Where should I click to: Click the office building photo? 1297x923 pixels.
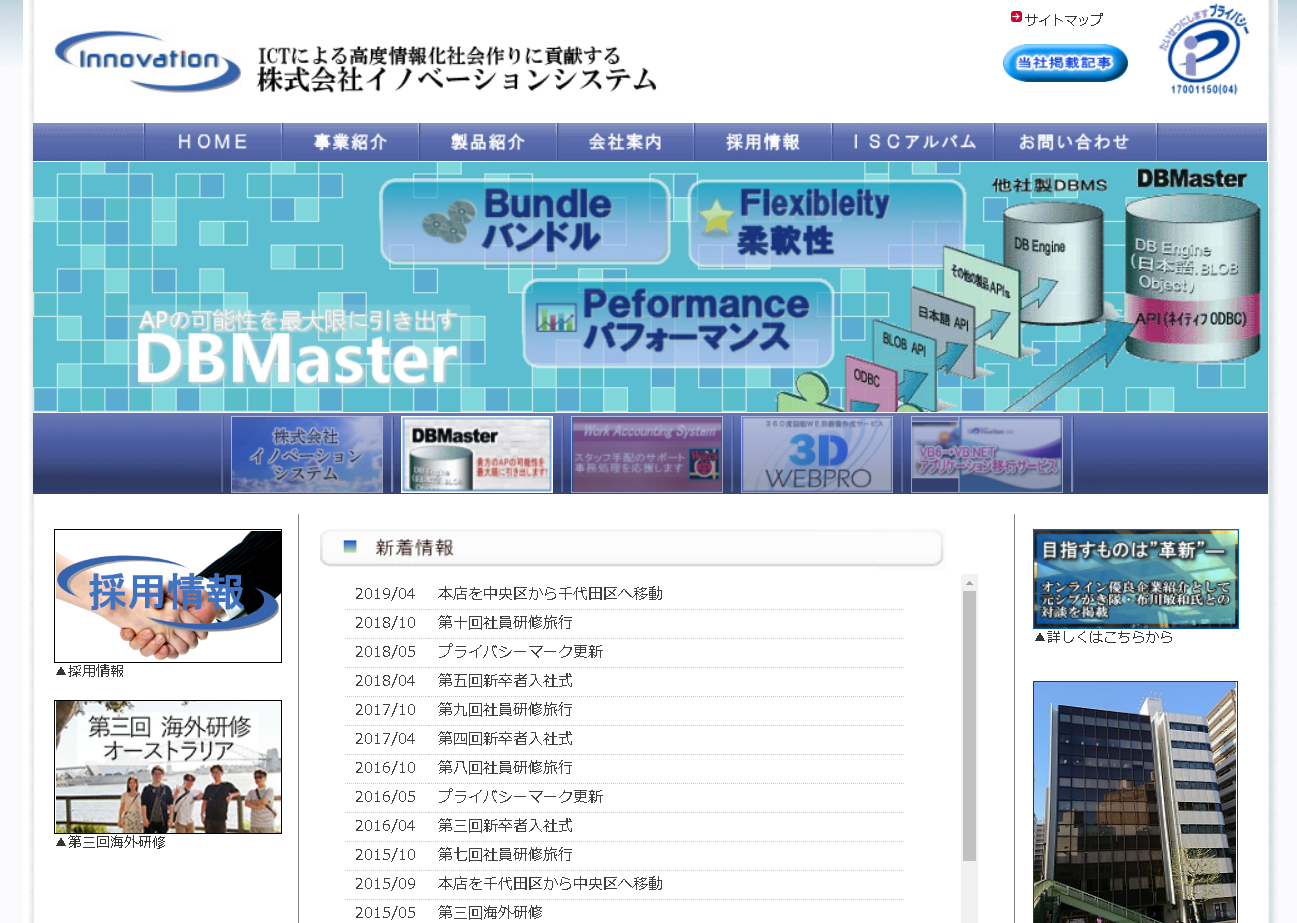pyautogui.click(x=1135, y=802)
